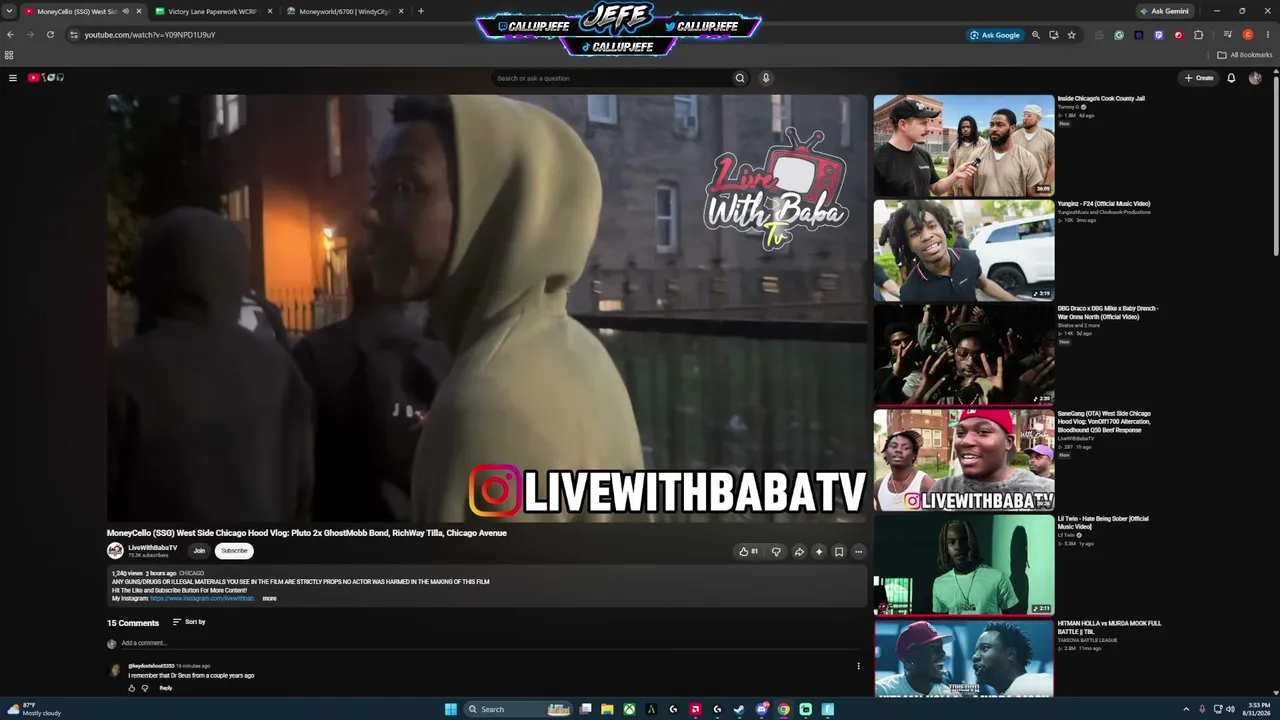Viewport: 1280px width, 720px height.
Task: Click the zoom magnifier icon in address bar
Action: (x=1036, y=35)
